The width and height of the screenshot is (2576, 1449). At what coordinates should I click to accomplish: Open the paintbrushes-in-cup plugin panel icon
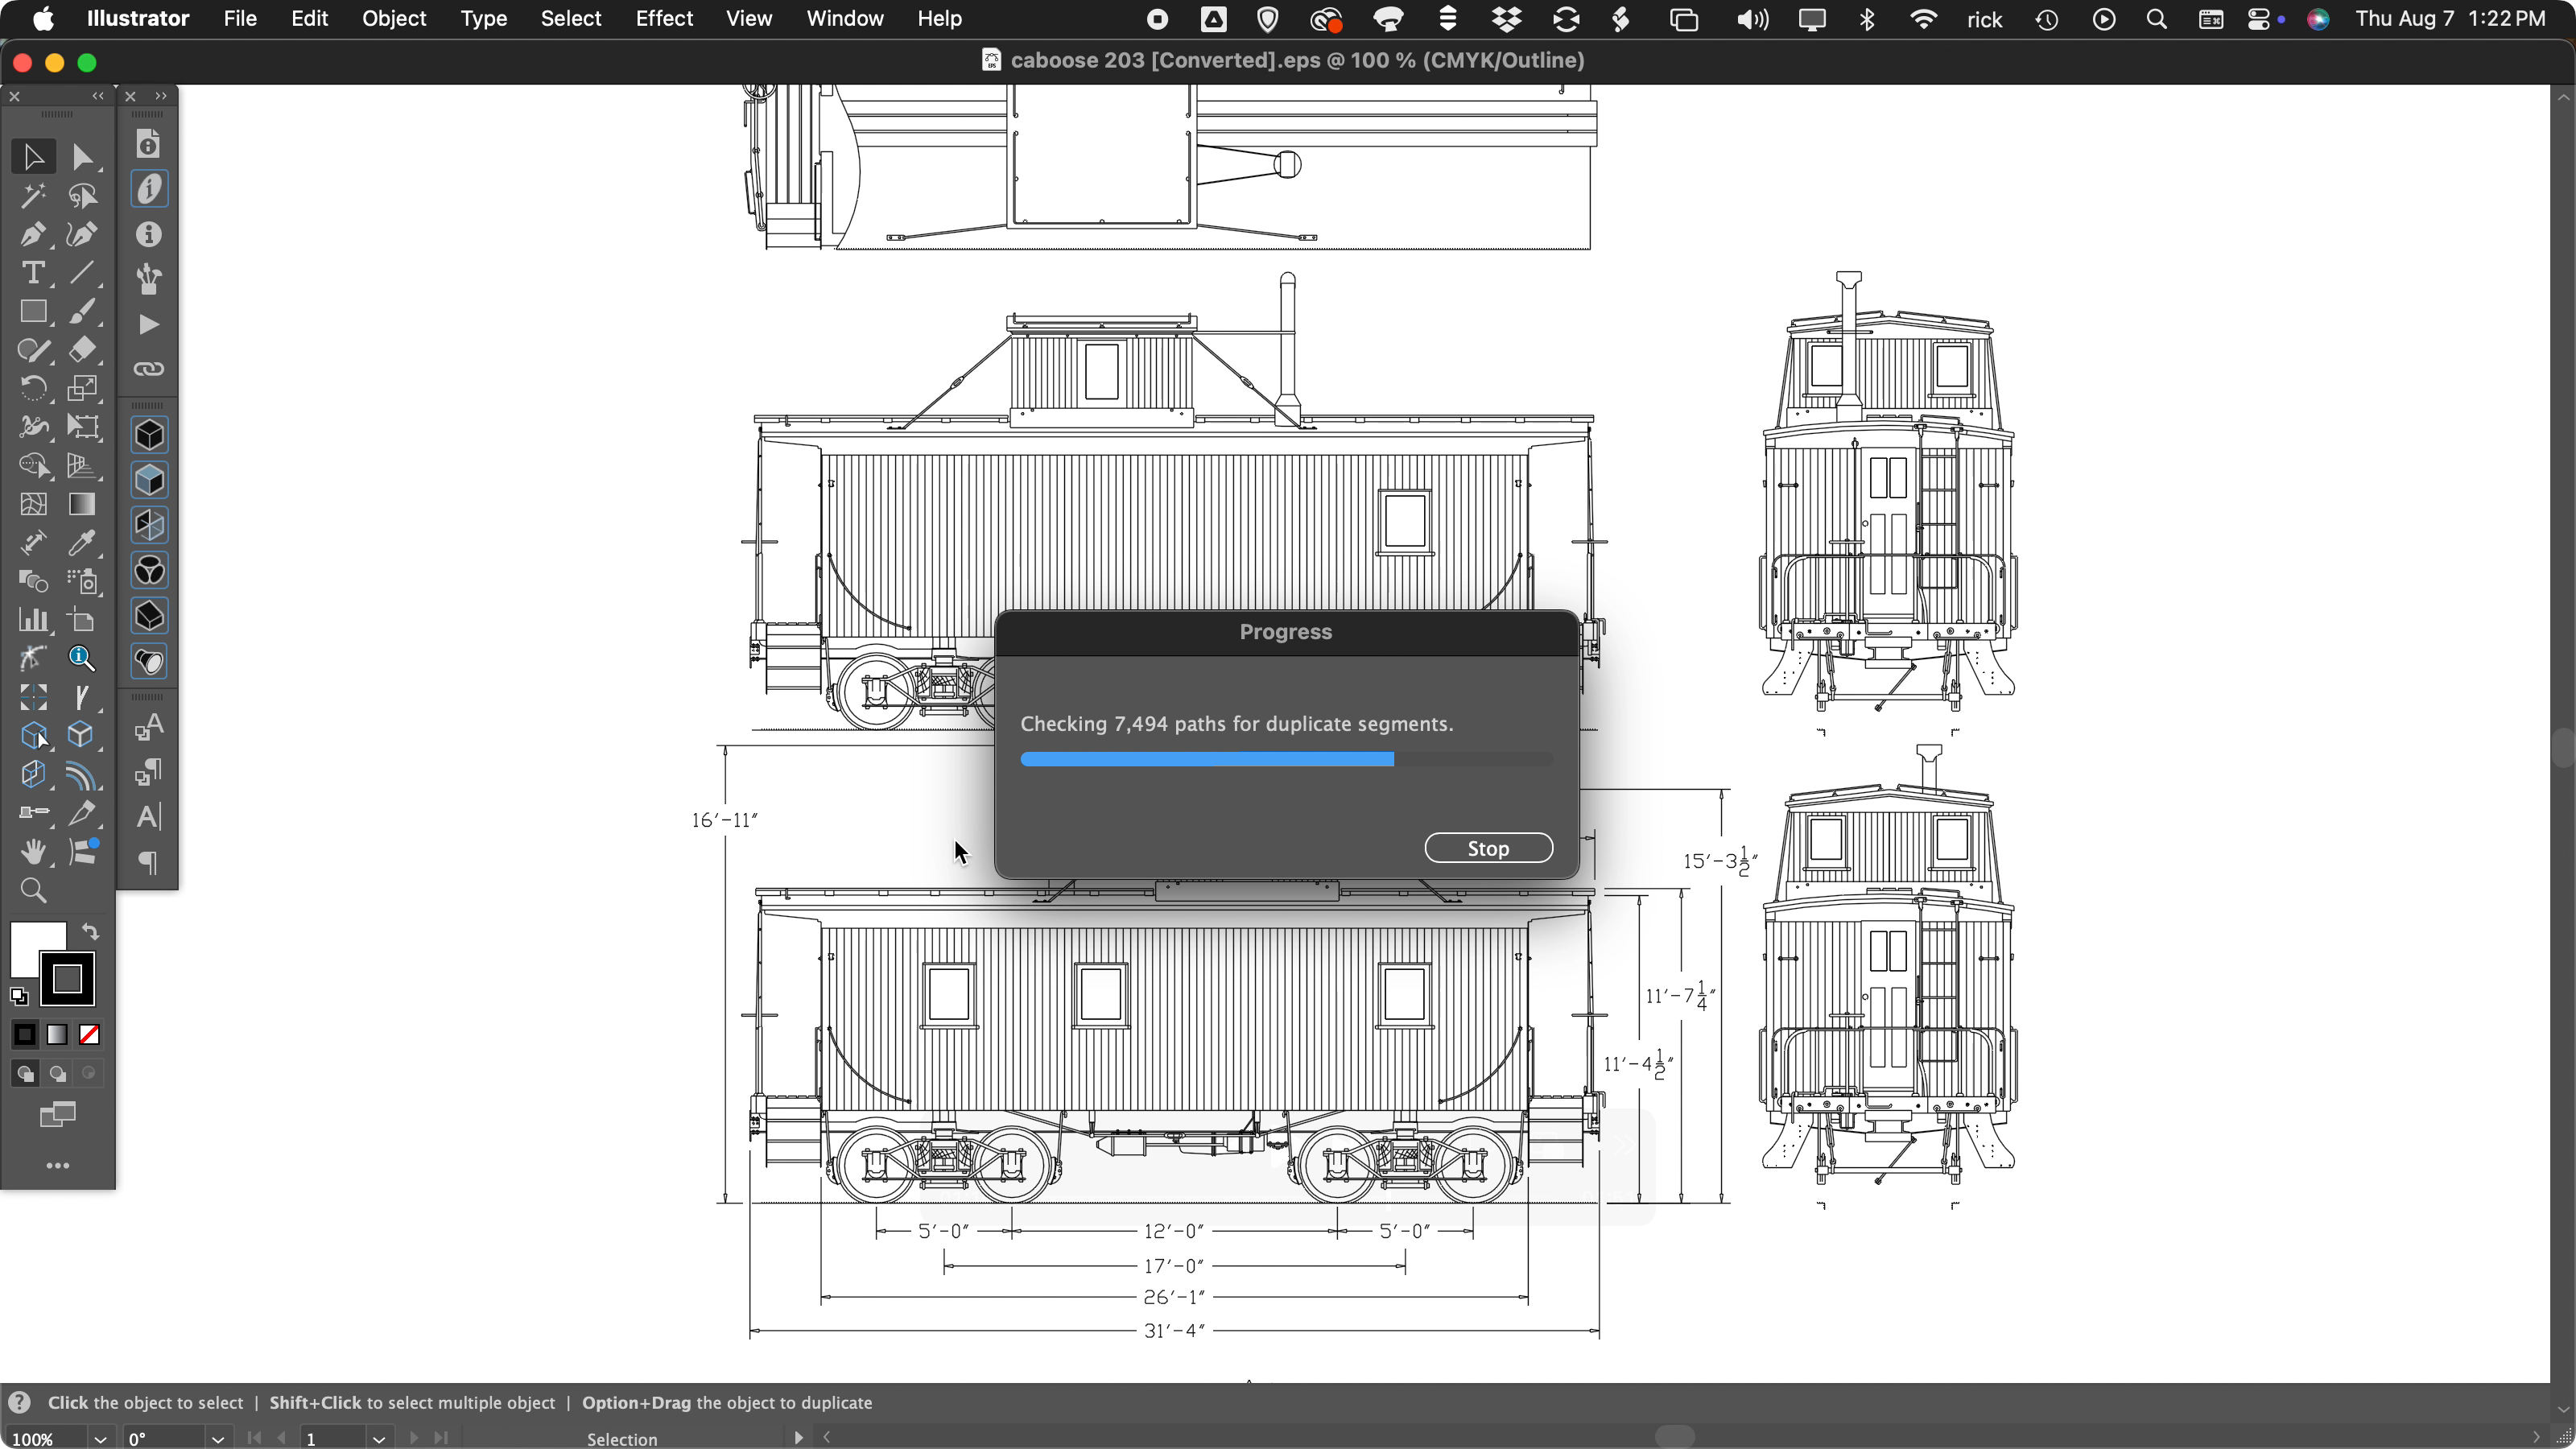pos(149,279)
